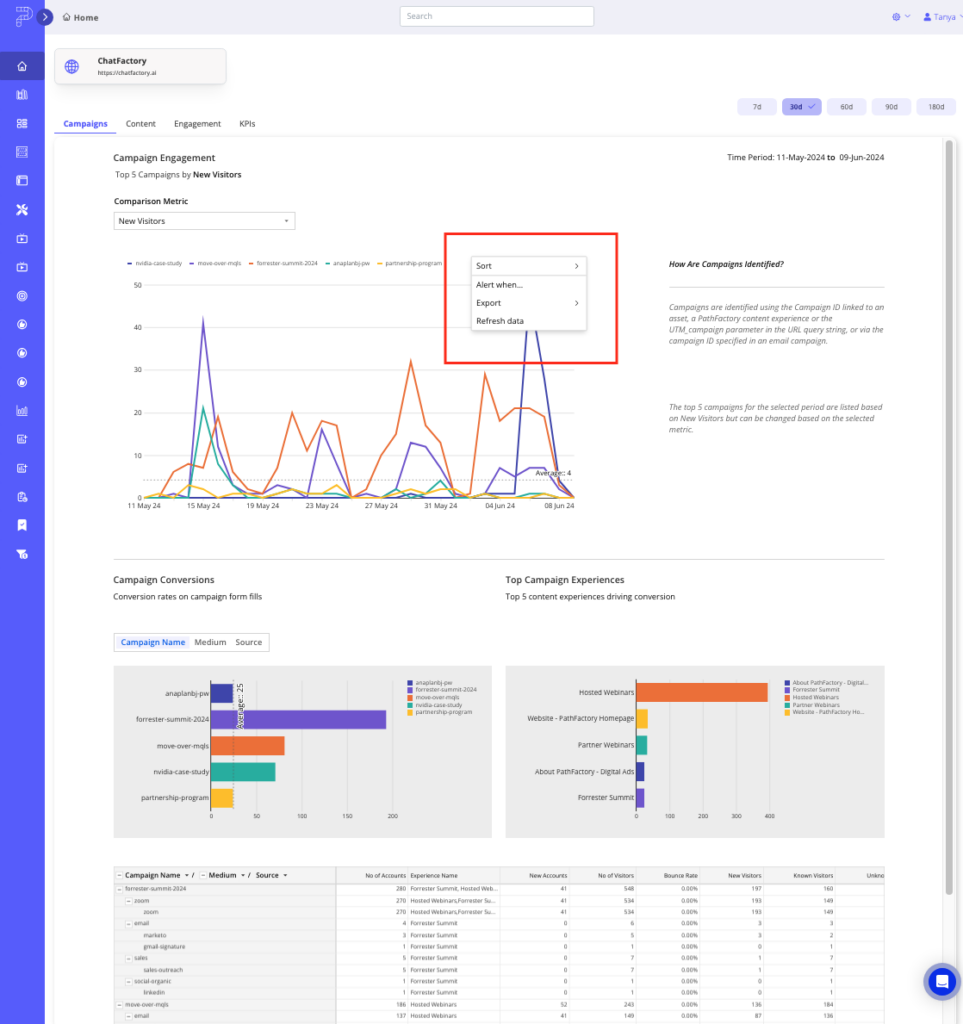Image resolution: width=963 pixels, height=1024 pixels.
Task: Open the browser window icon in the sidebar
Action: 22,180
